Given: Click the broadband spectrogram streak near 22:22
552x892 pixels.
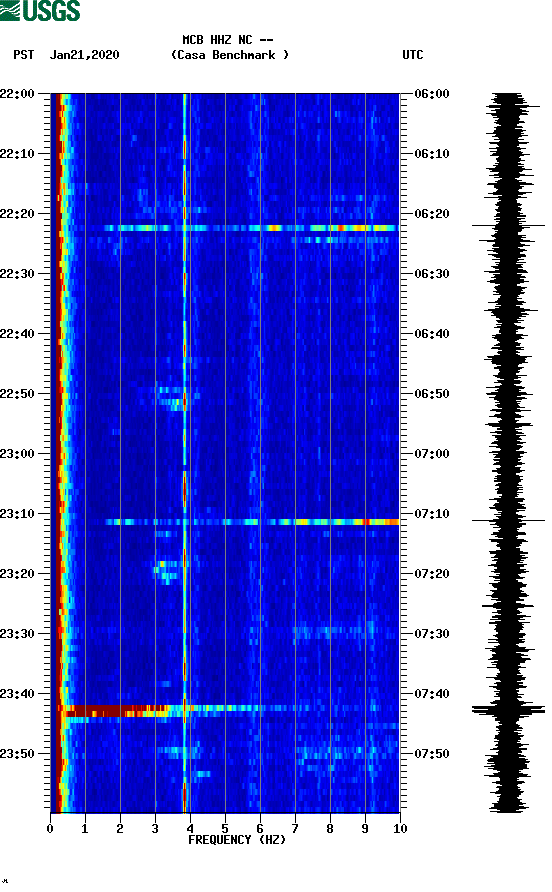Looking at the screenshot, I should (250, 228).
